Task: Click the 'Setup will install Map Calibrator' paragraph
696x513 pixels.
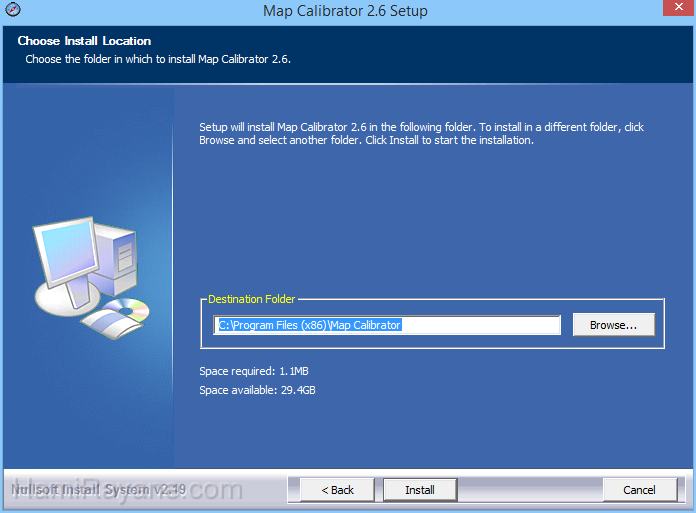Action: (421, 134)
